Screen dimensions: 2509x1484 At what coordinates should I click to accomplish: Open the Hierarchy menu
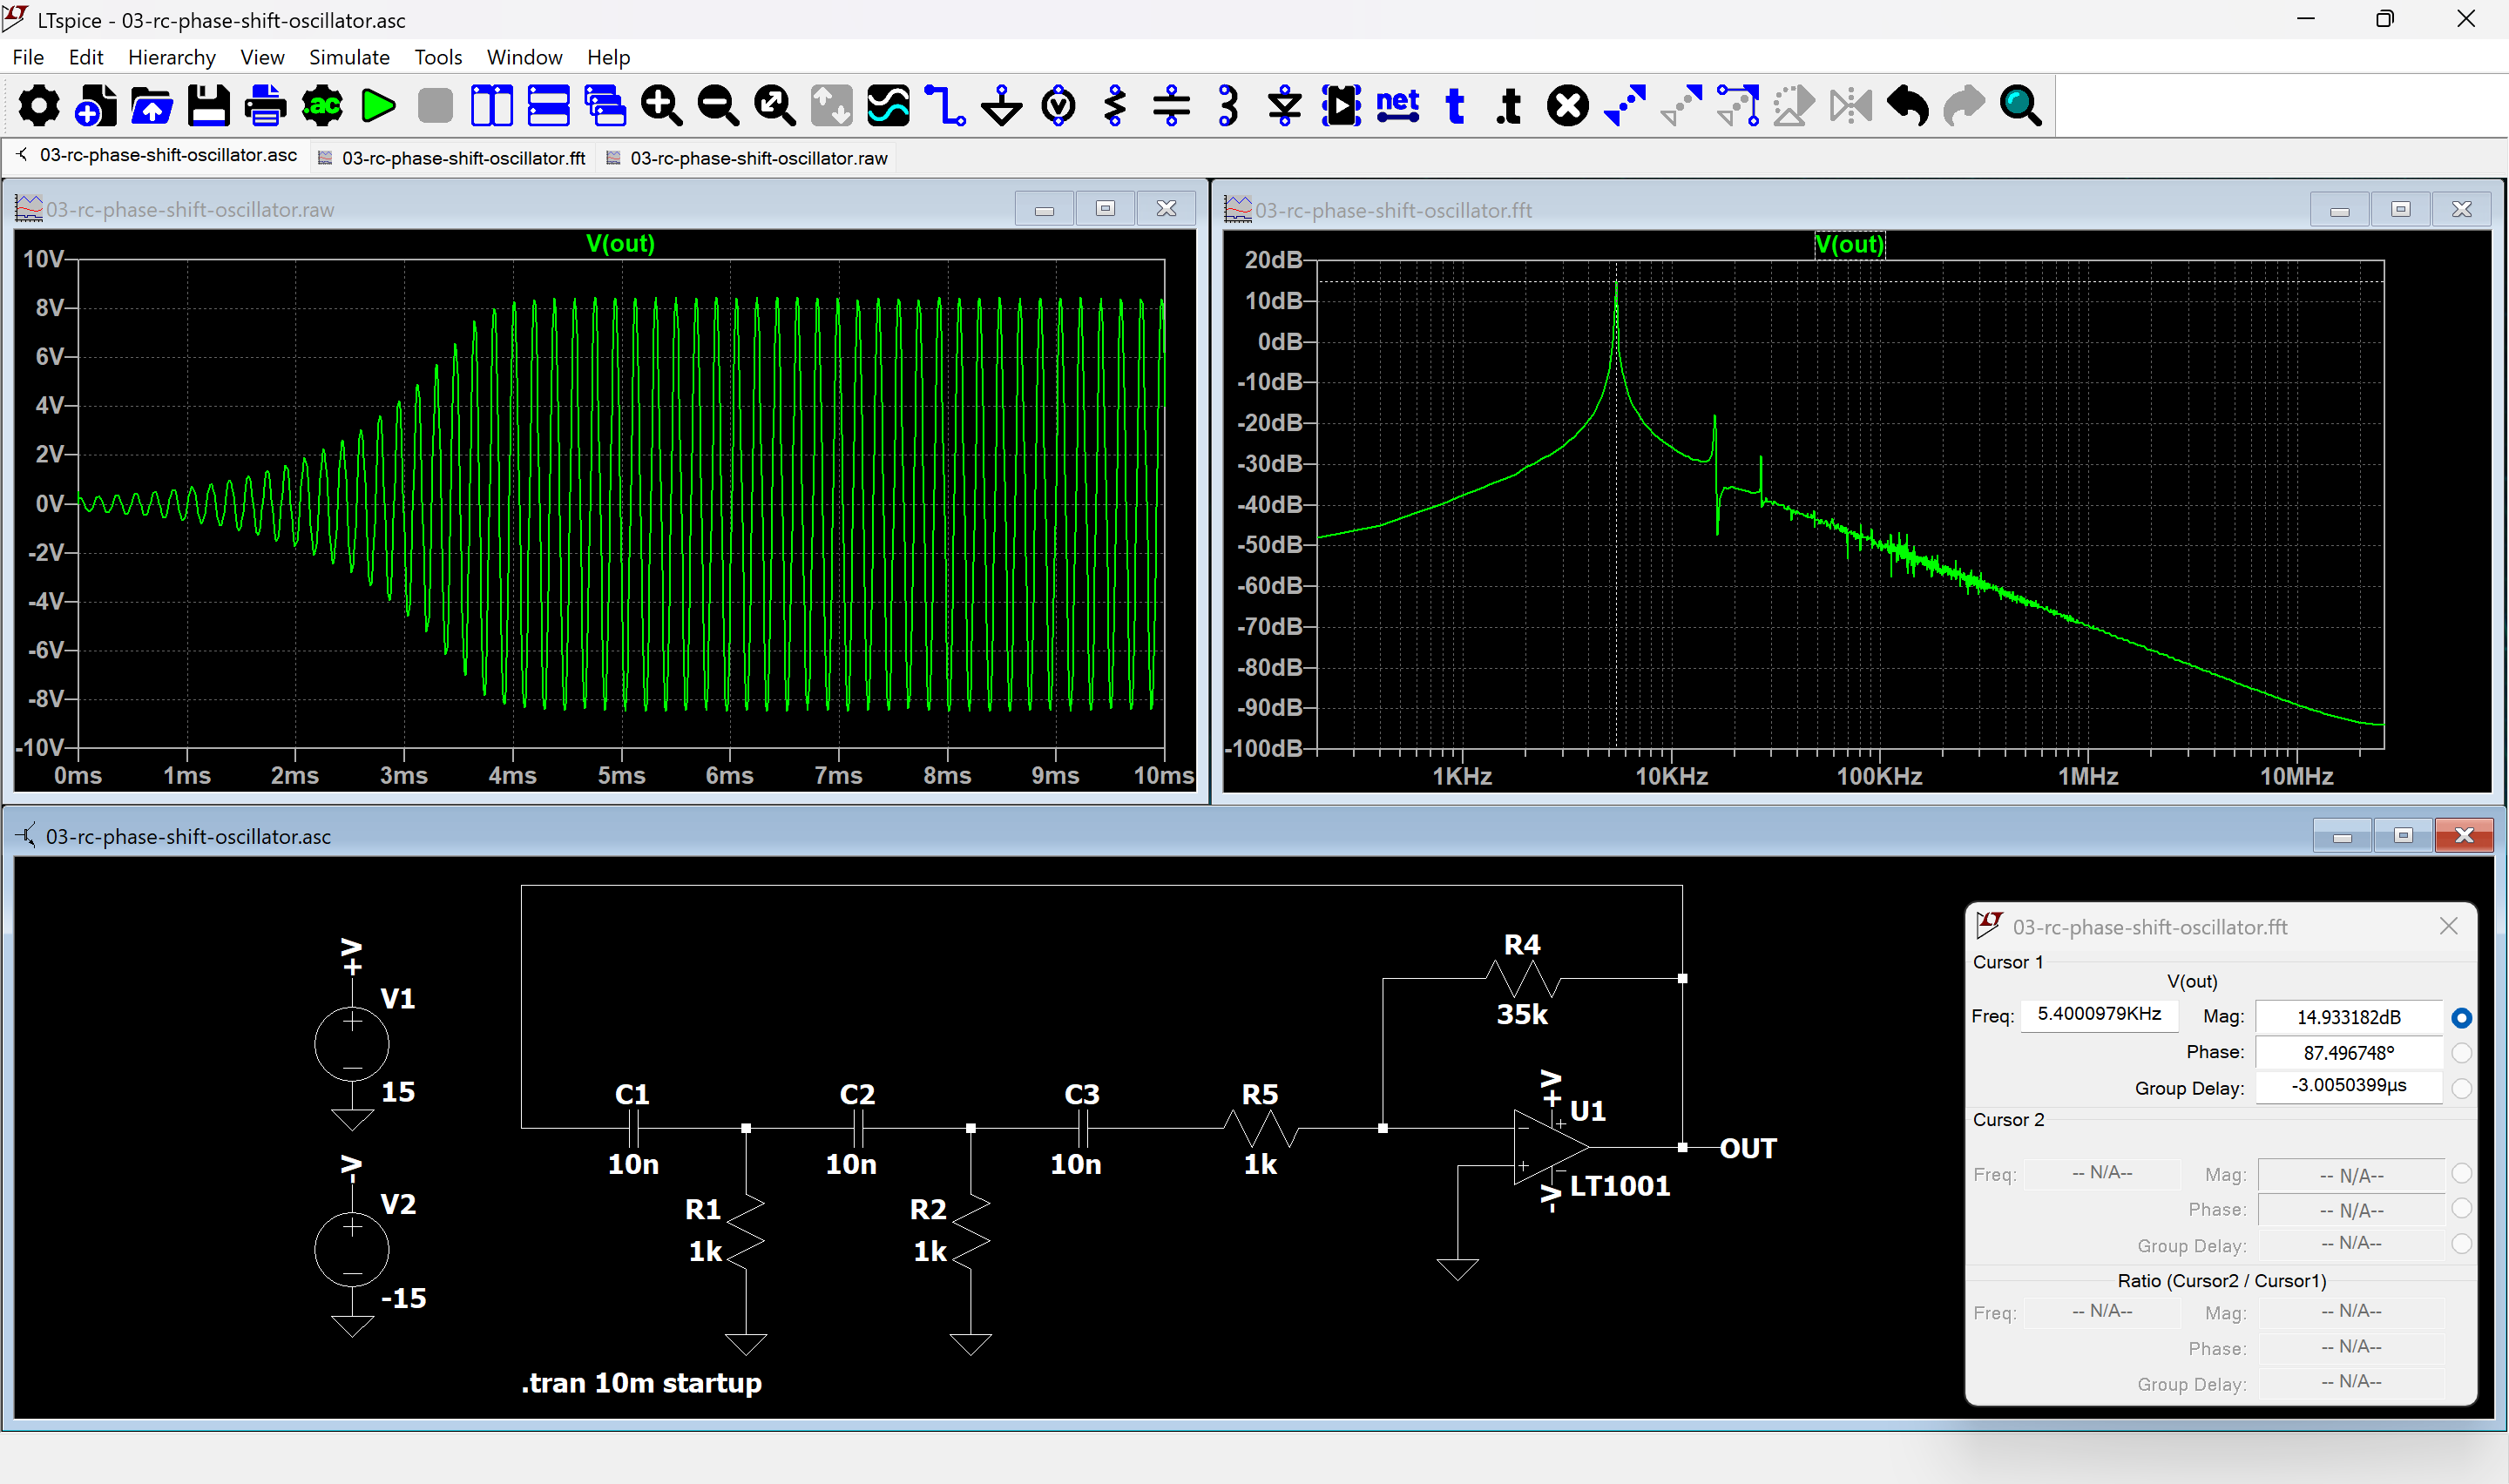click(x=171, y=57)
